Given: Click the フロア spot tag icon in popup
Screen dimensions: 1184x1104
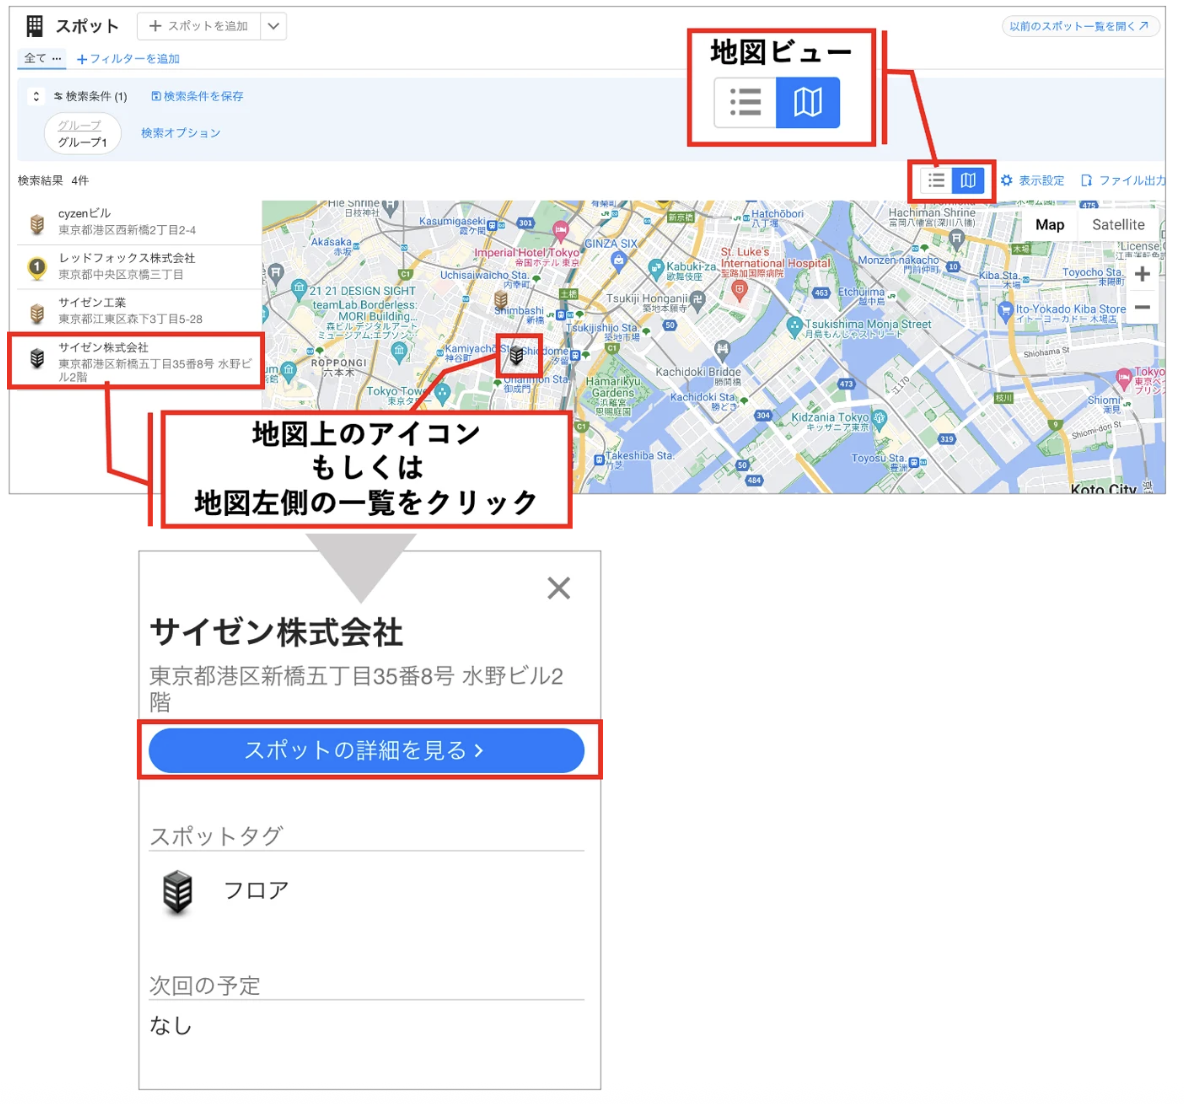Looking at the screenshot, I should click(x=178, y=891).
